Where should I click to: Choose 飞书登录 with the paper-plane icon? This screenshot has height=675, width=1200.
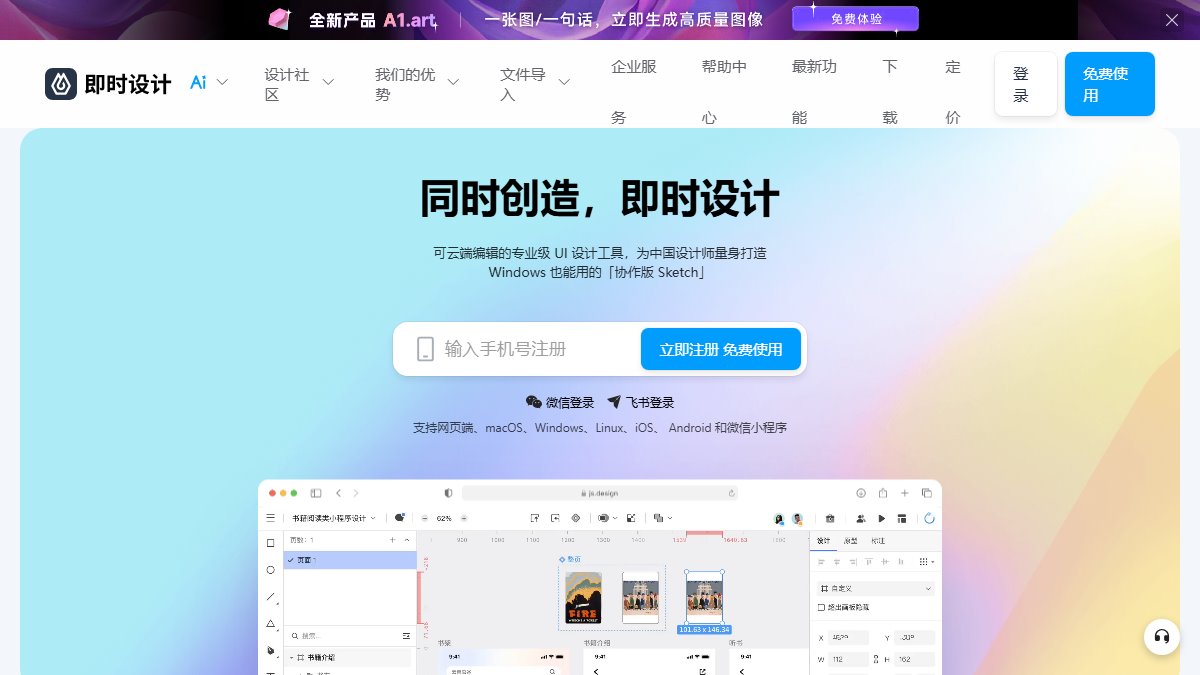(640, 402)
